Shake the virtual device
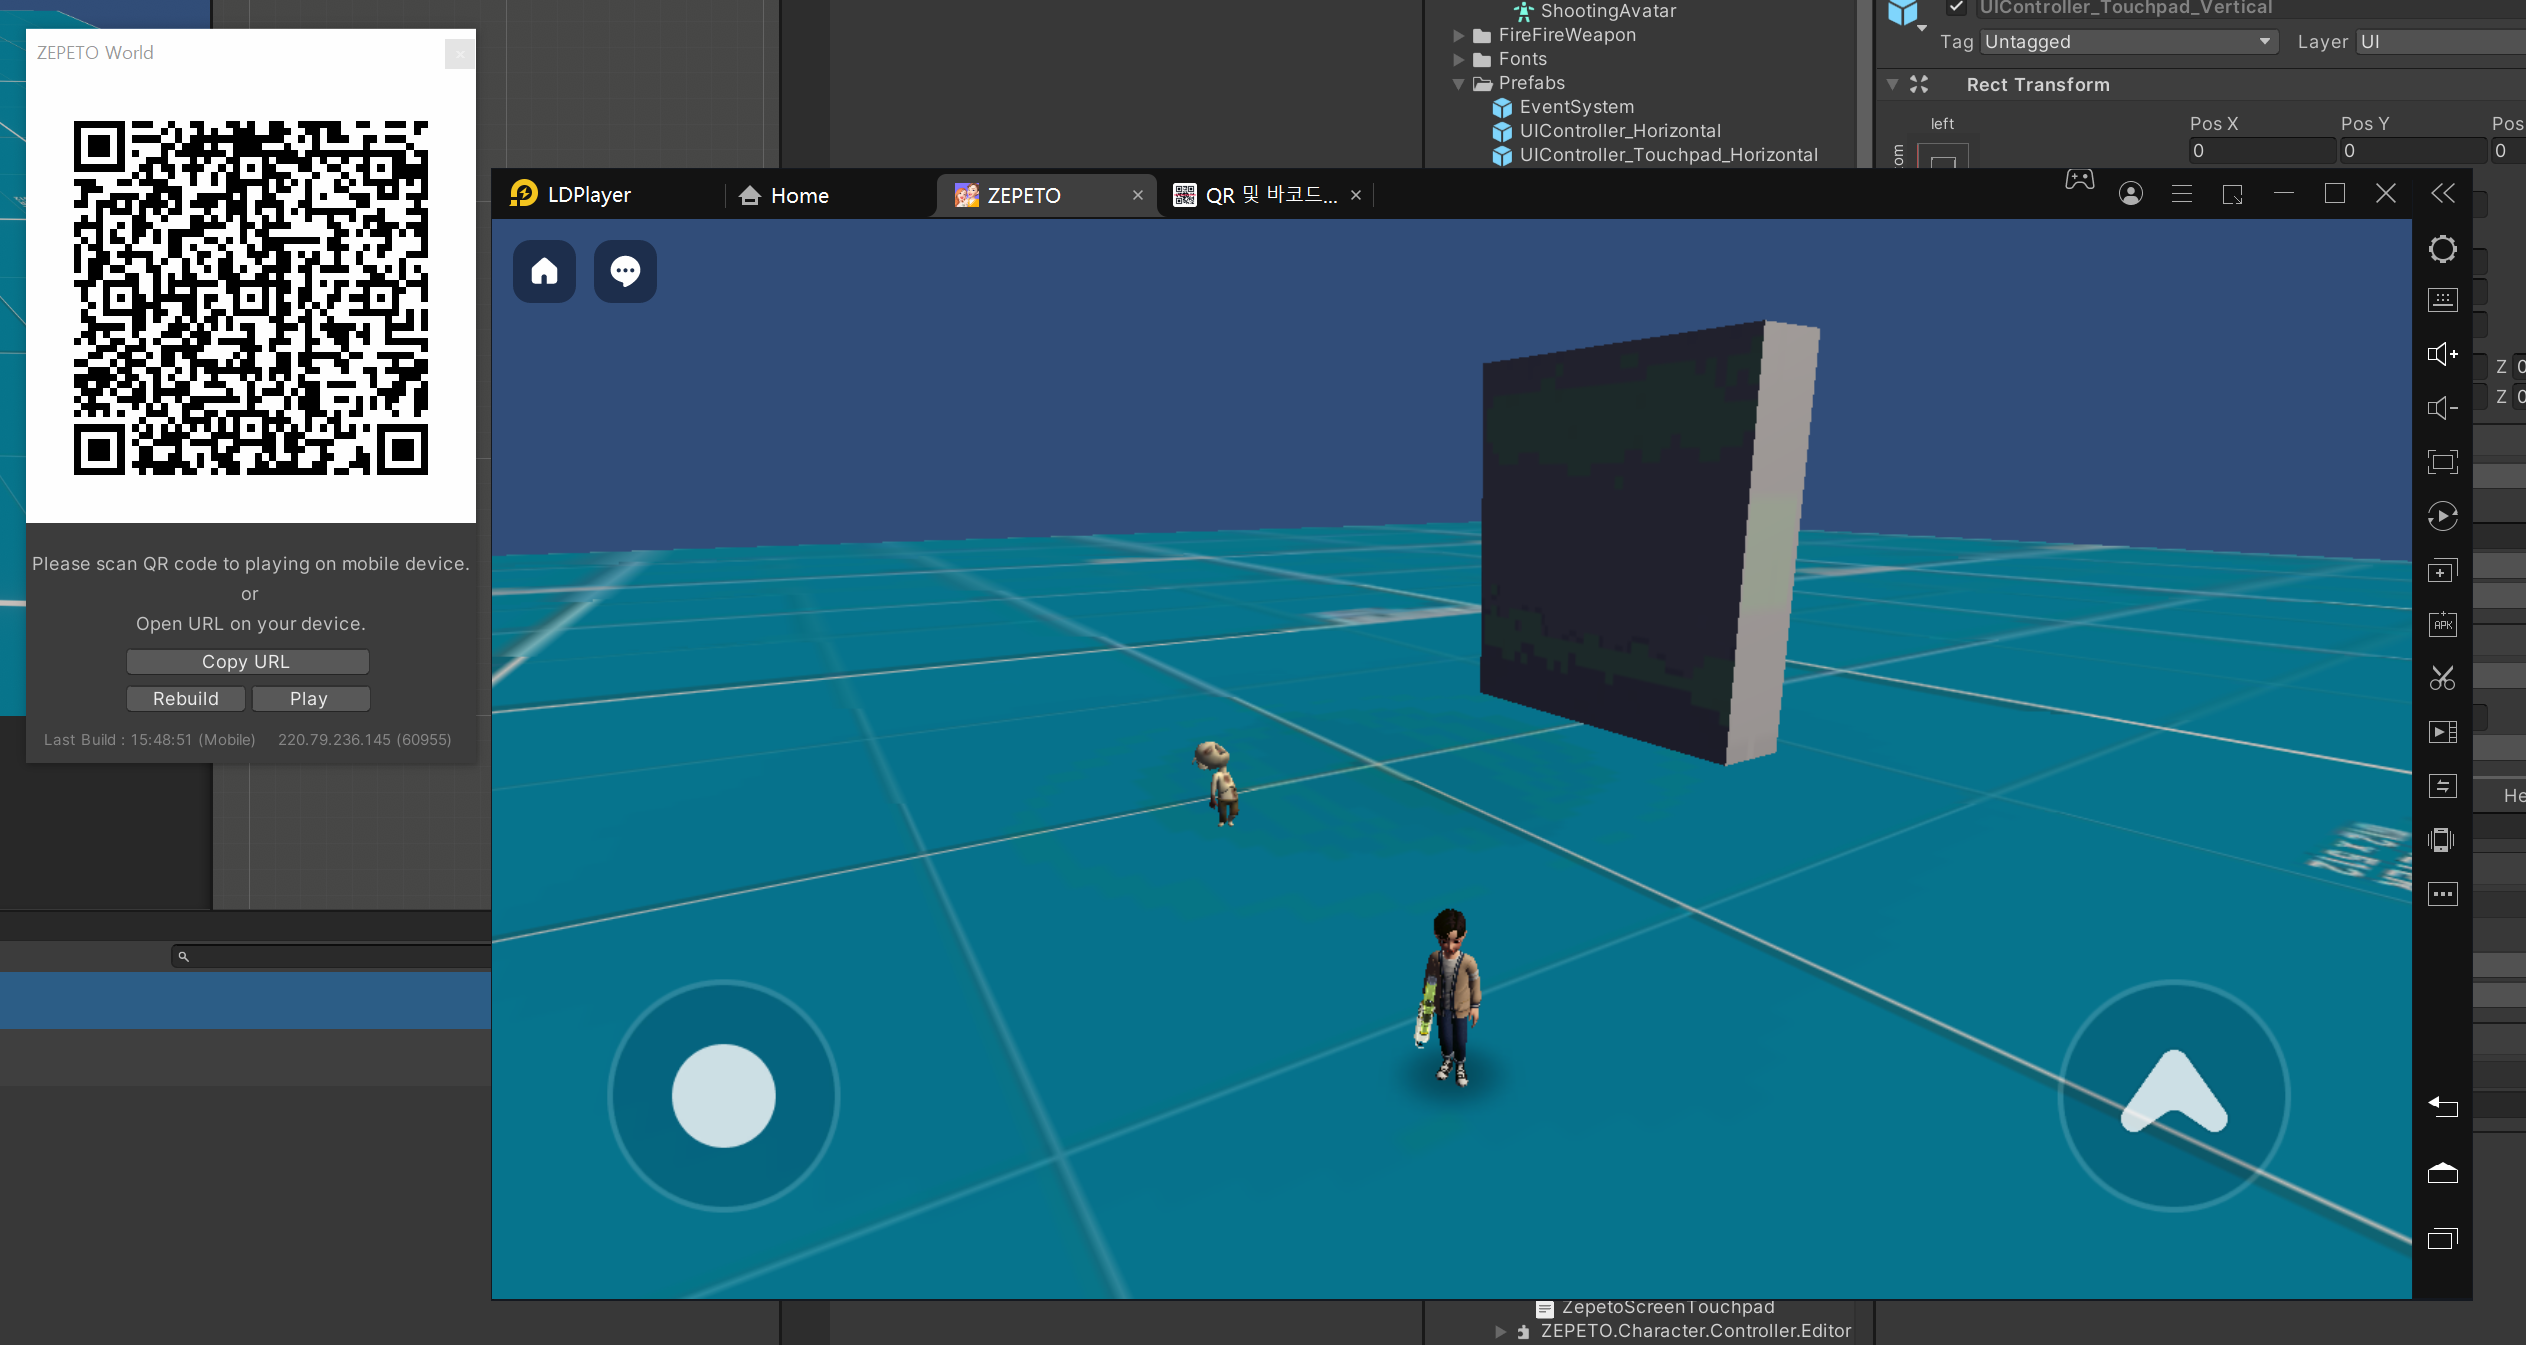Image resolution: width=2526 pixels, height=1345 pixels. coord(2443,839)
